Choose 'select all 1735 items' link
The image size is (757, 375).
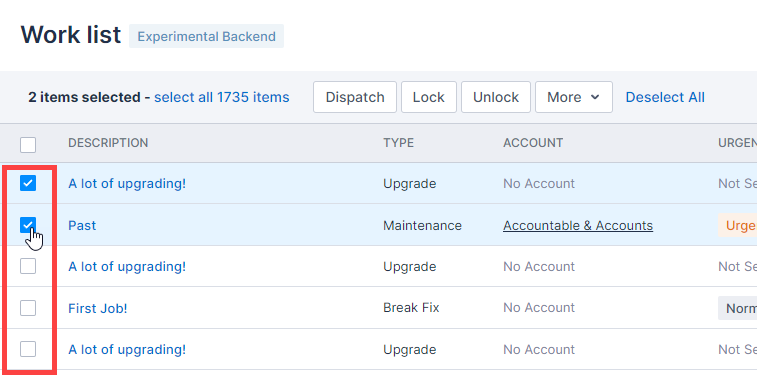coord(222,97)
